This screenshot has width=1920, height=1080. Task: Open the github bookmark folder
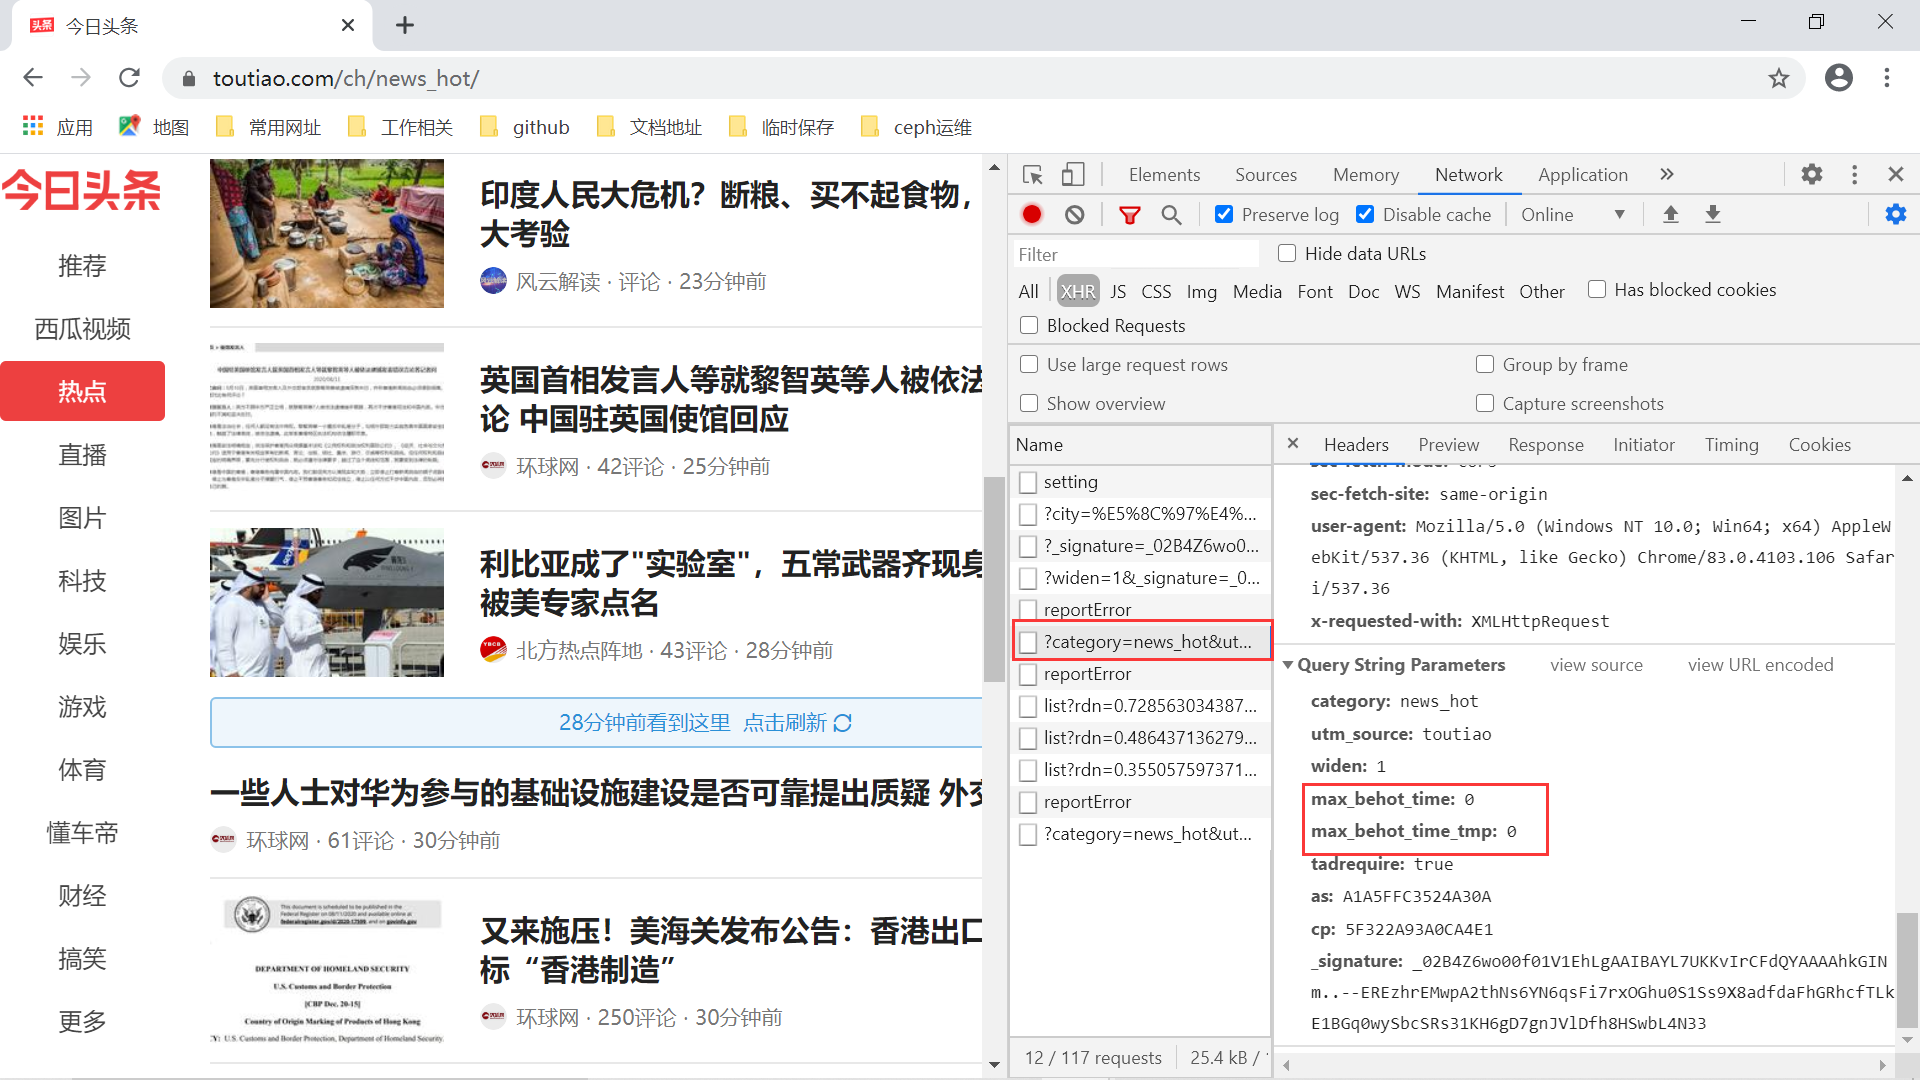(525, 127)
